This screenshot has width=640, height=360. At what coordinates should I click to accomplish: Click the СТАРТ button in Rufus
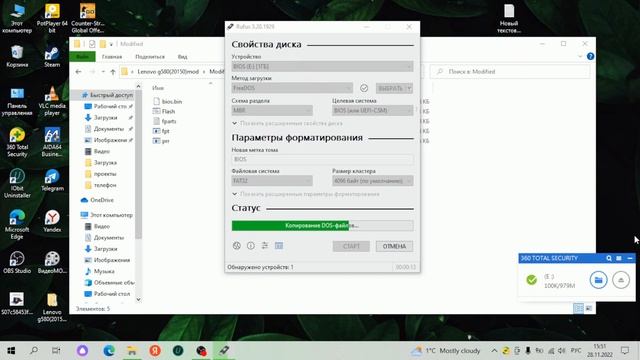coord(351,246)
